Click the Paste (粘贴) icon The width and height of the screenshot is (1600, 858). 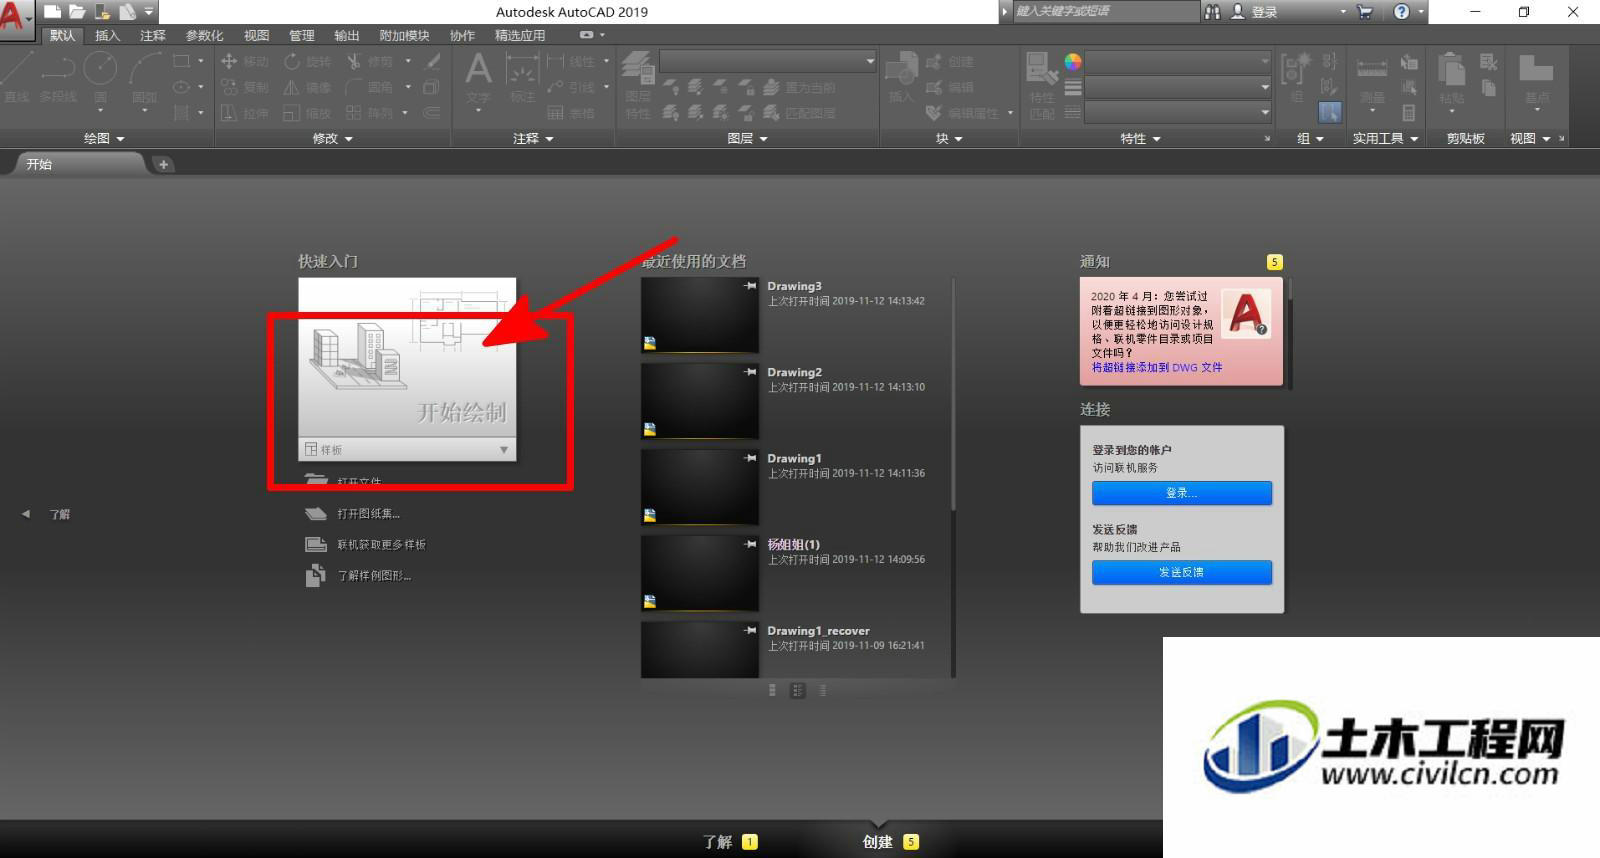[1451, 78]
